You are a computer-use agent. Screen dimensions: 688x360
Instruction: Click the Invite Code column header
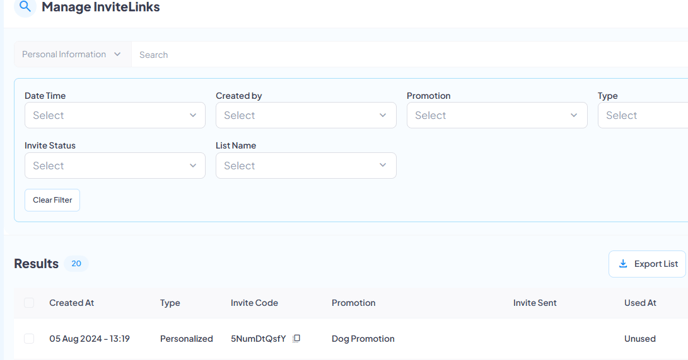pyautogui.click(x=254, y=303)
